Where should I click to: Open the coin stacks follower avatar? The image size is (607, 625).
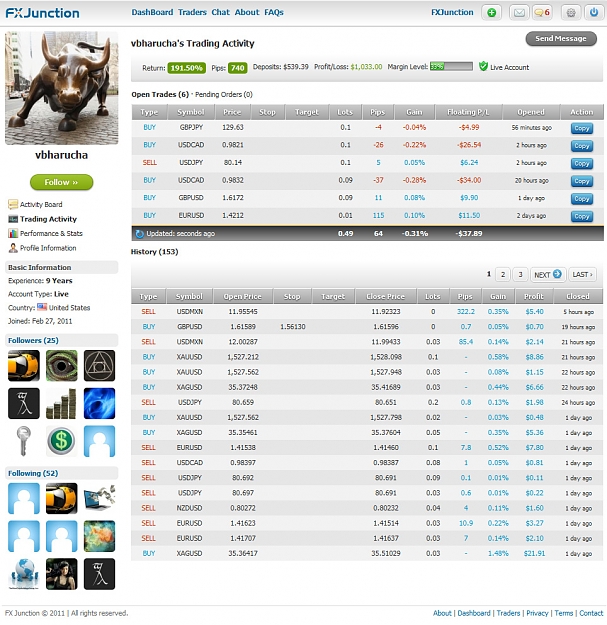(x=61, y=403)
